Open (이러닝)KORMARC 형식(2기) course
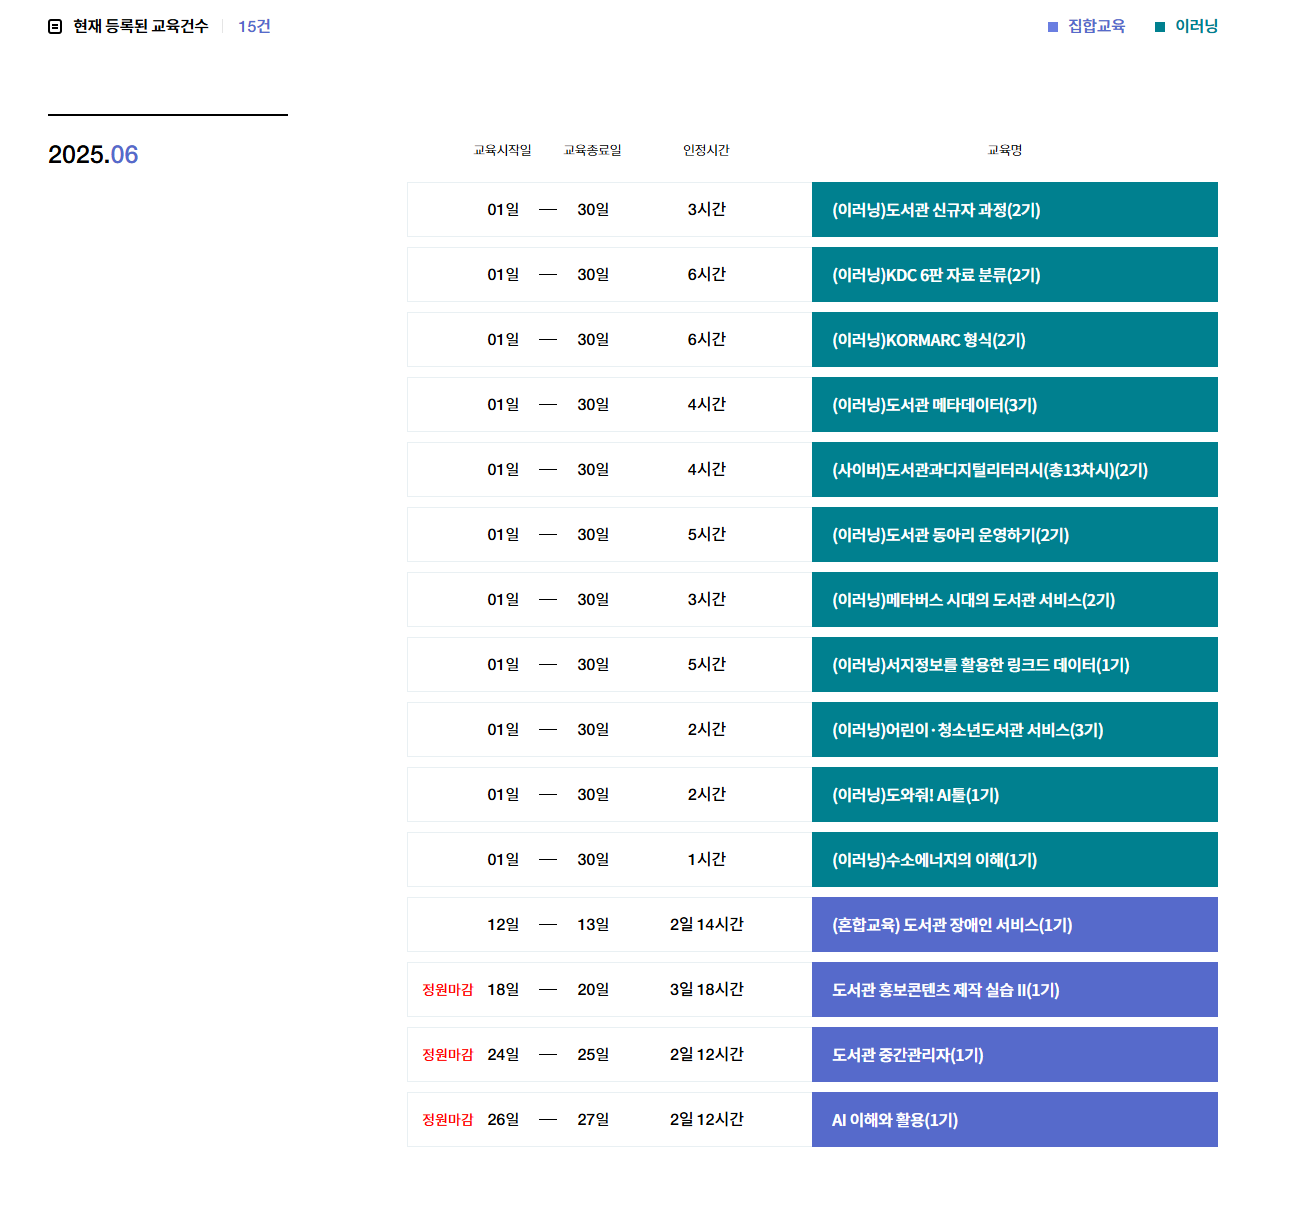The image size is (1314, 1205). point(1015,340)
